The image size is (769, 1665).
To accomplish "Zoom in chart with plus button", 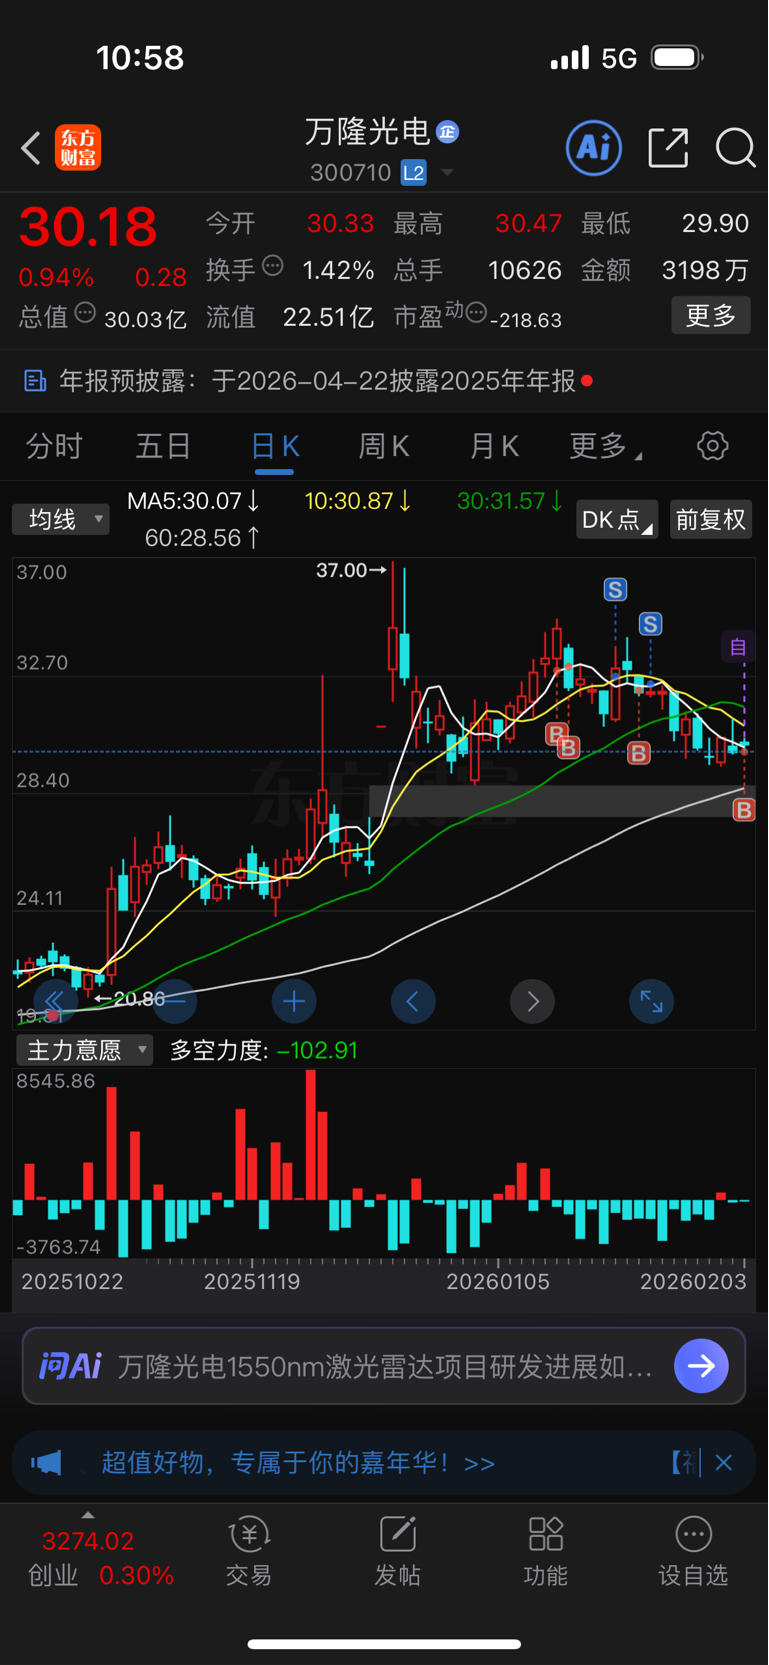I will tap(294, 1001).
